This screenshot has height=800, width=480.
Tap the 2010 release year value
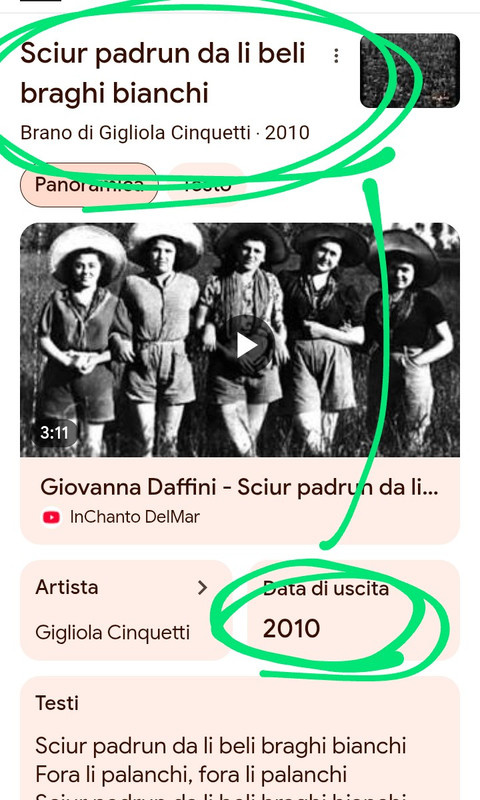[x=291, y=628]
